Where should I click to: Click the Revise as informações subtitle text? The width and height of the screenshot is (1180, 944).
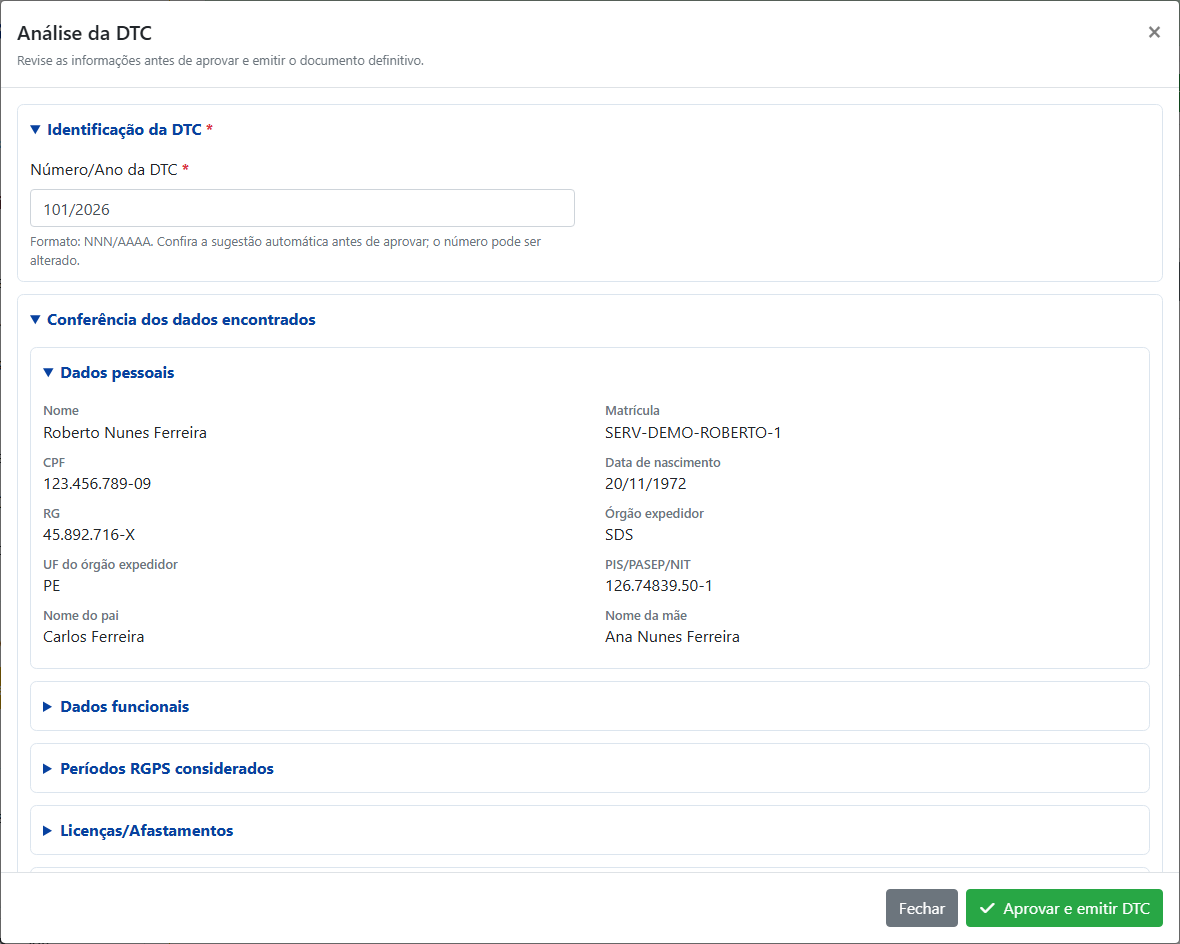(x=220, y=60)
